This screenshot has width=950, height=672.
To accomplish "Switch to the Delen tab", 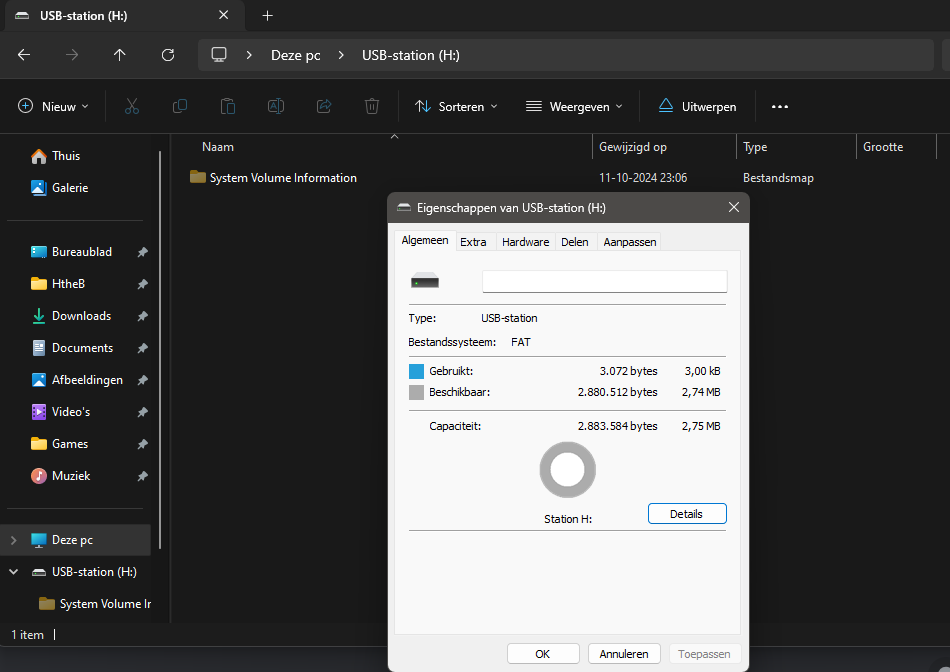I will 574,242.
